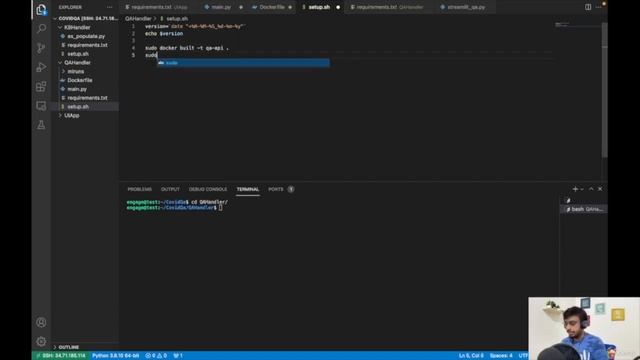This screenshot has height=360, width=640.
Task: Switch to the streamlit_qa.py editor tab
Action: tap(466, 7)
